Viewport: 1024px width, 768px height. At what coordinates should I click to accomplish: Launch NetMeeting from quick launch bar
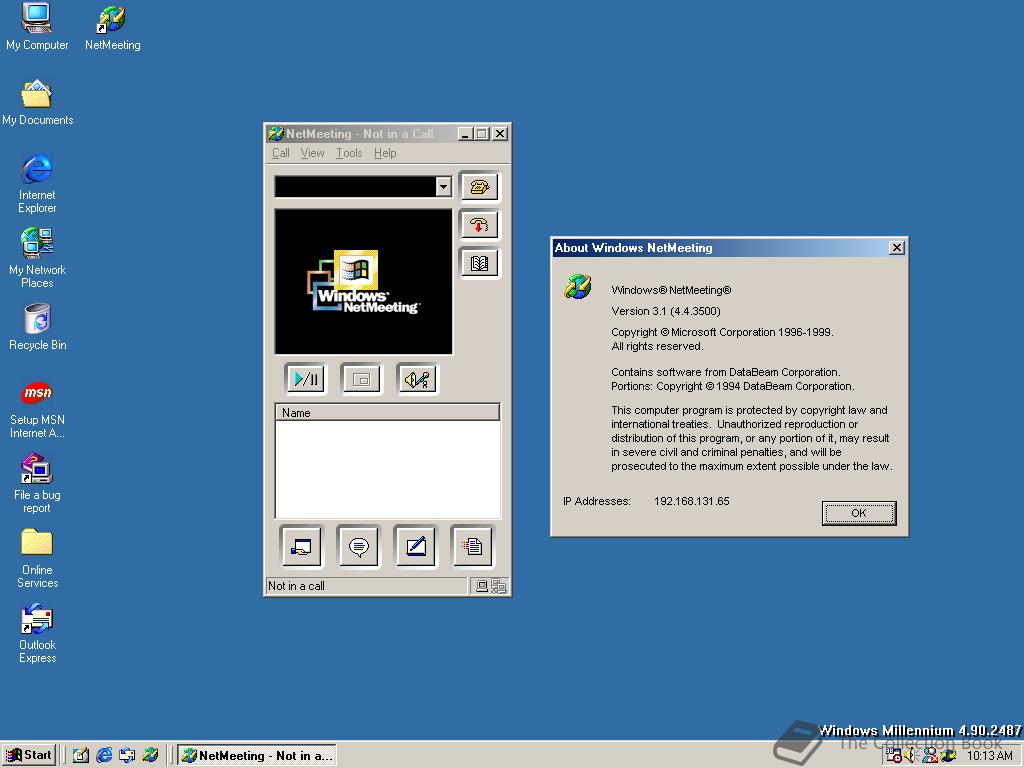tap(150, 756)
